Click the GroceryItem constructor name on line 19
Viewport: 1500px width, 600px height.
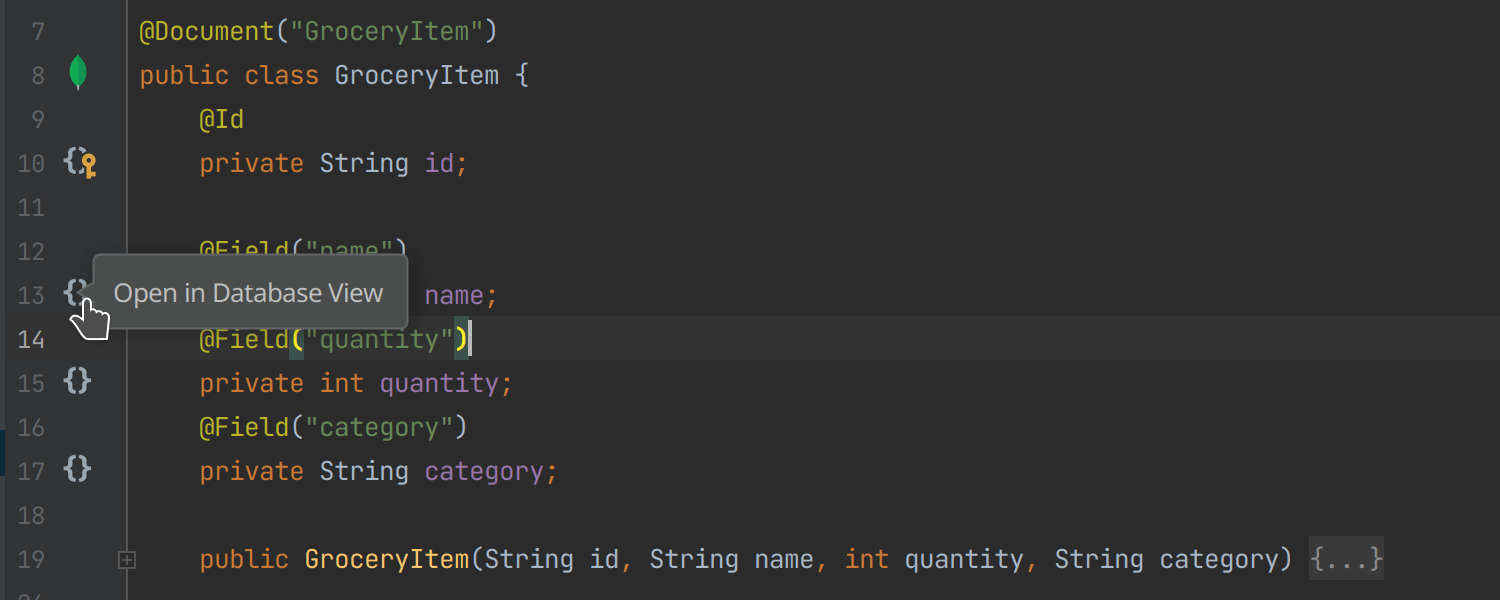click(x=386, y=559)
